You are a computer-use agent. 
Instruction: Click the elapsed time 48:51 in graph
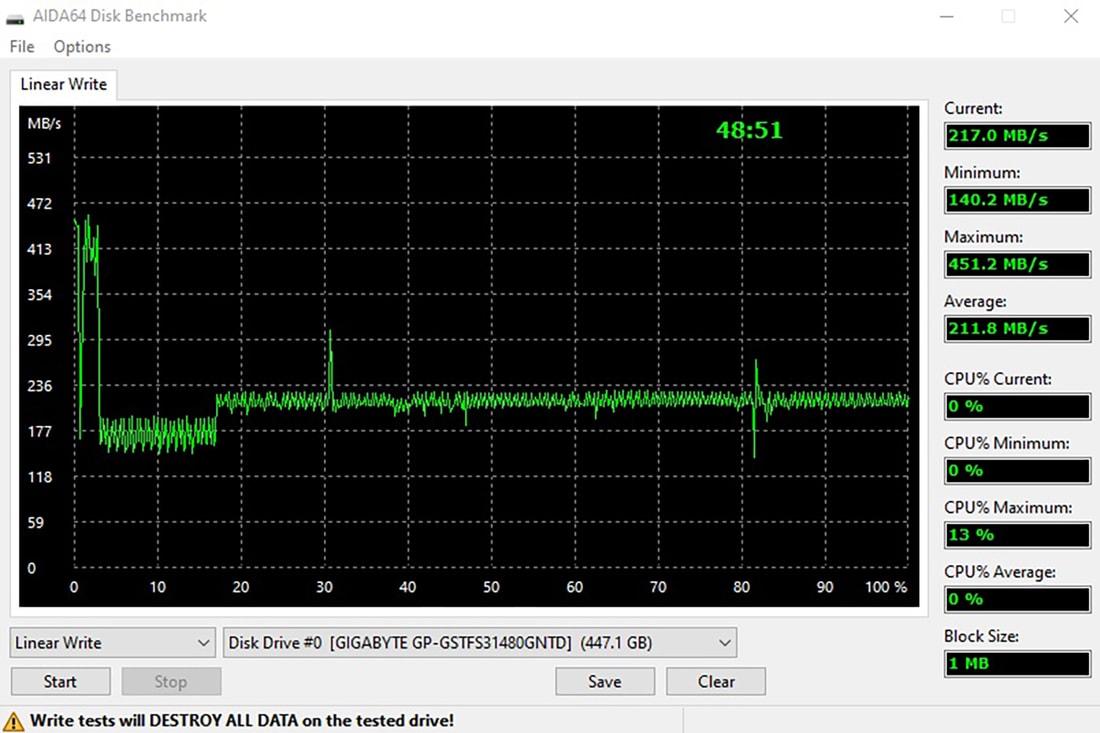(749, 130)
